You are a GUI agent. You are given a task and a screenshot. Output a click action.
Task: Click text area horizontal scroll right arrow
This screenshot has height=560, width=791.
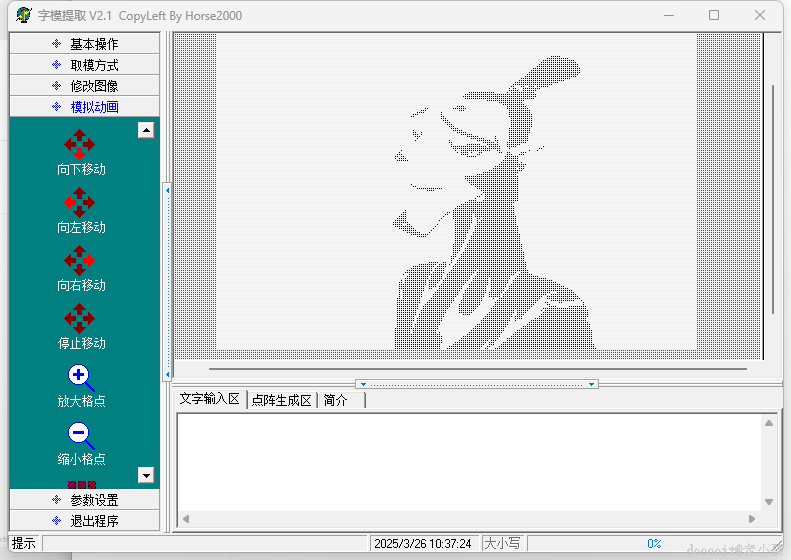click(x=752, y=519)
